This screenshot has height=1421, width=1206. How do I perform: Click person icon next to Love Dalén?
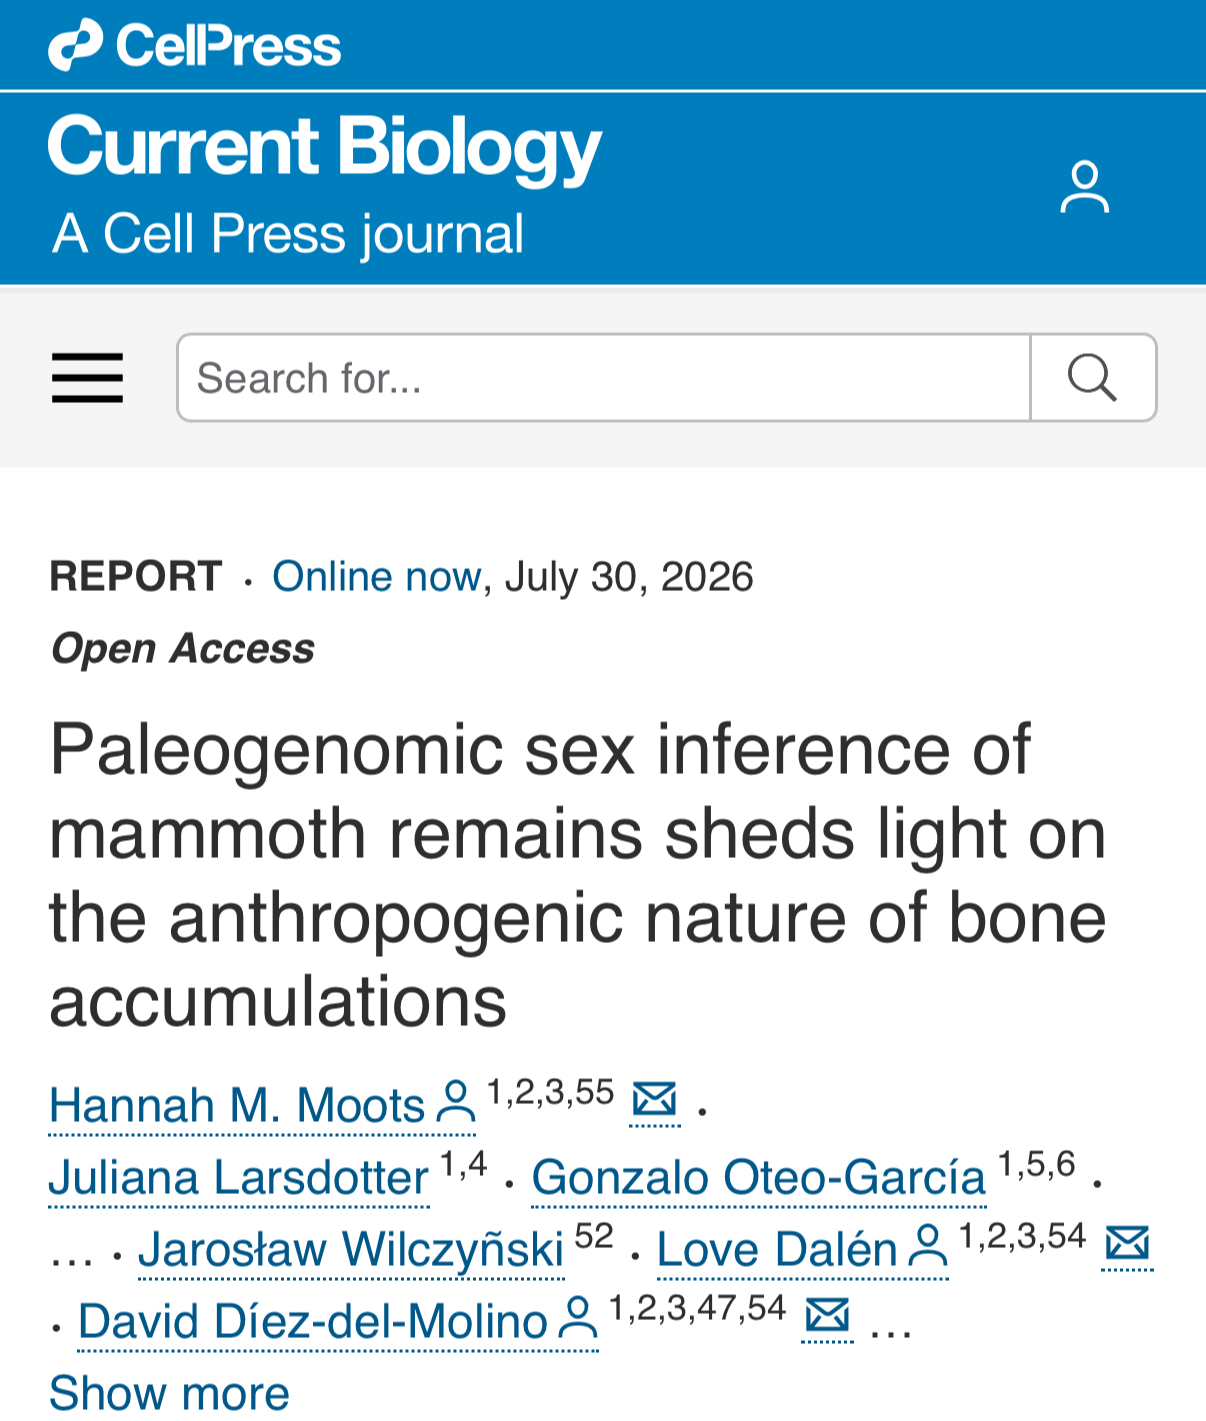928,1247
